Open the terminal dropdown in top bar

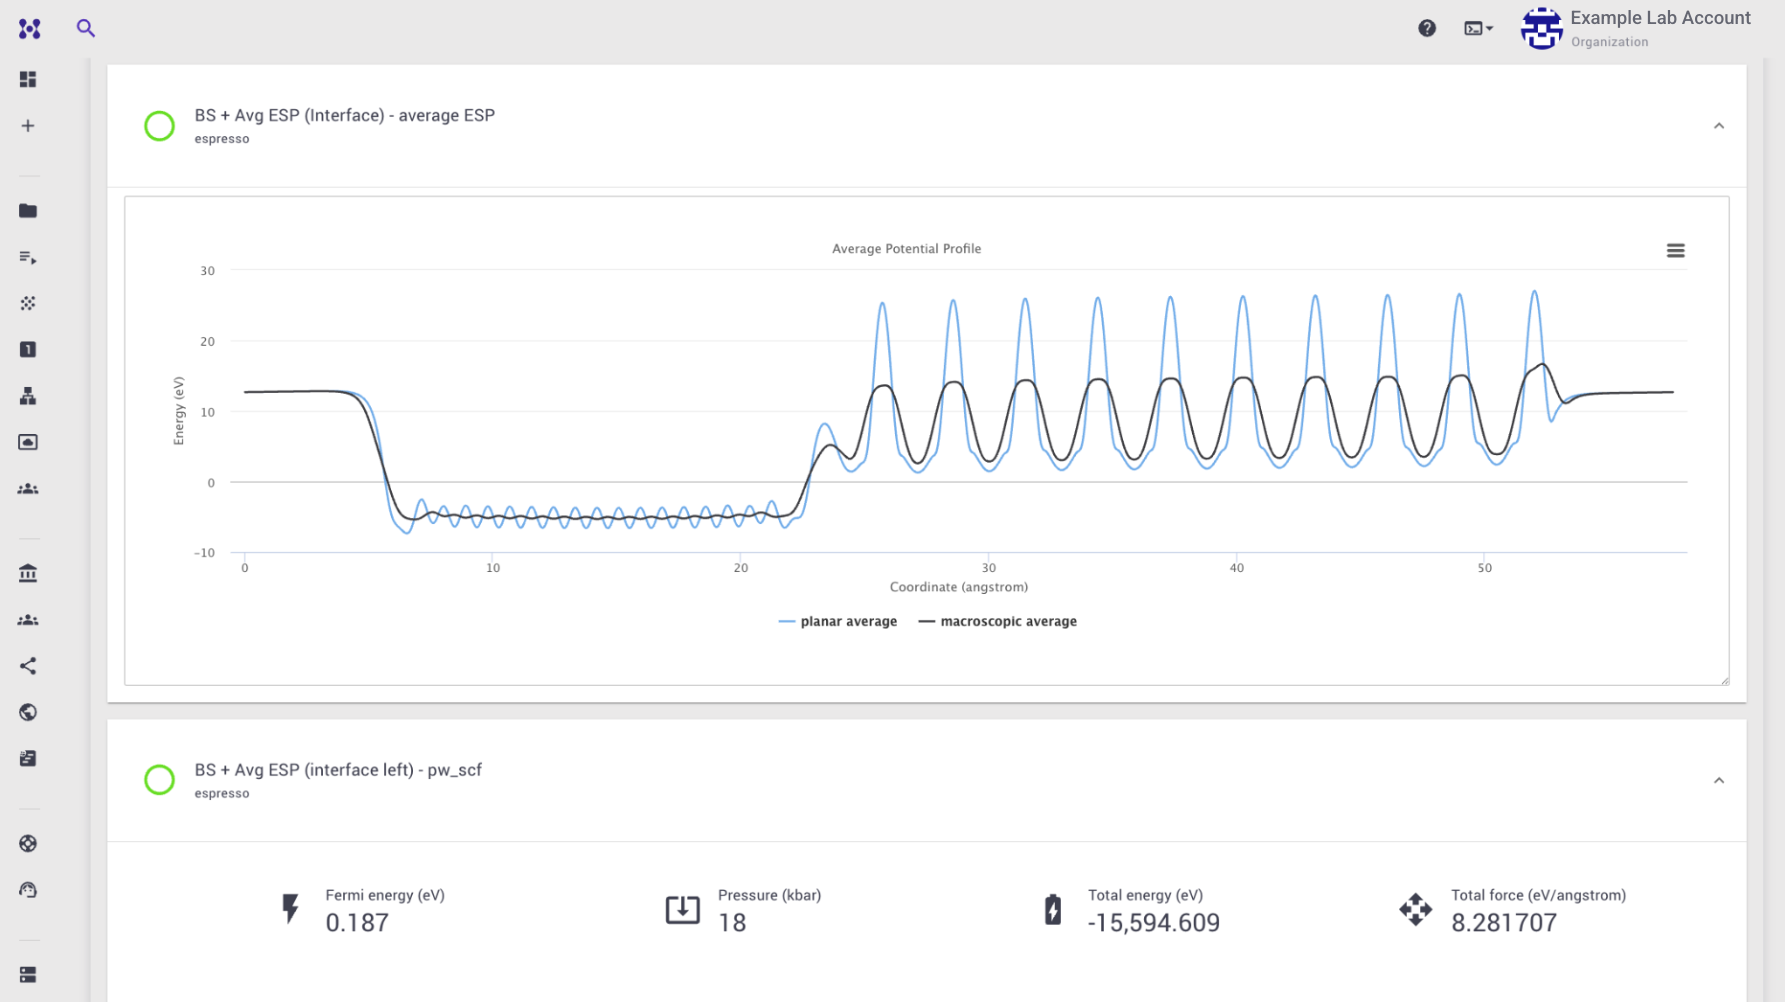[x=1478, y=28]
